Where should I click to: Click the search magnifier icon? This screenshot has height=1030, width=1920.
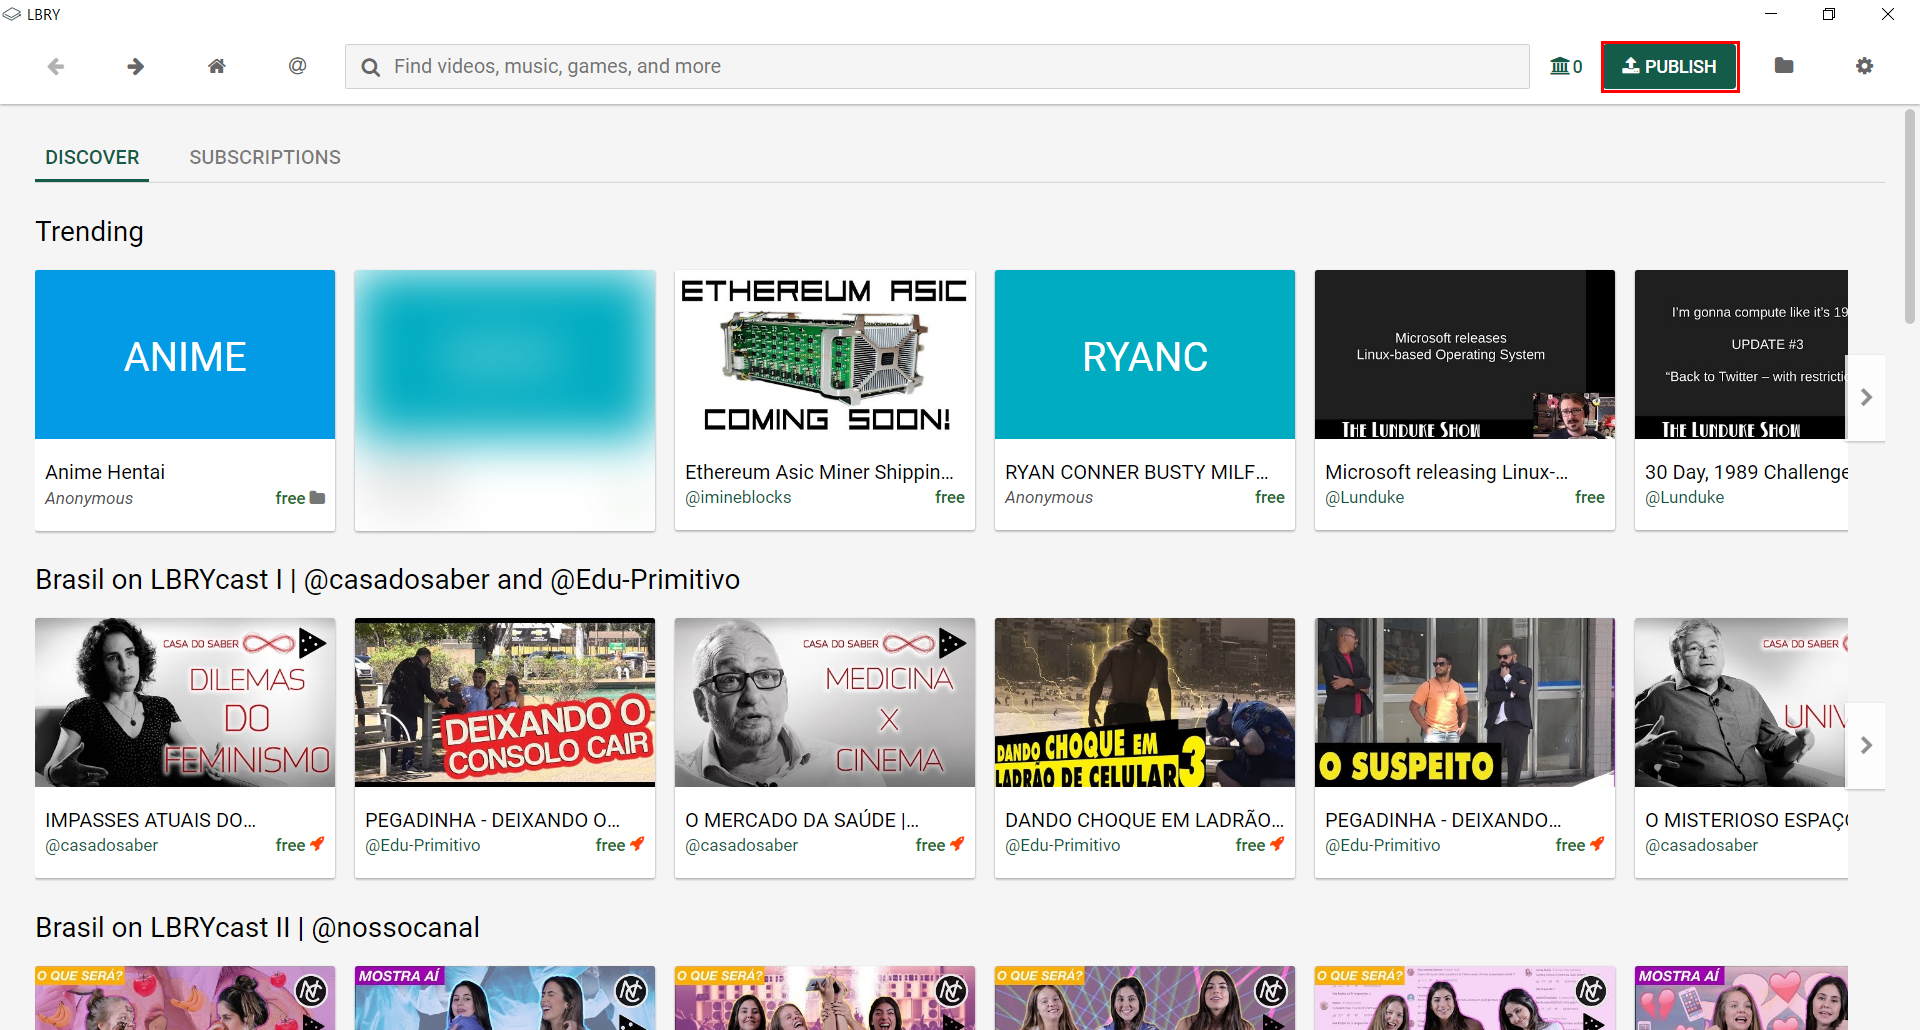(x=371, y=67)
